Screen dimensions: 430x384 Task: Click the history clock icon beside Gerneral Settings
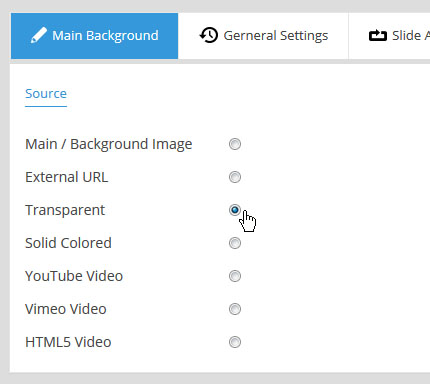pyautogui.click(x=209, y=35)
